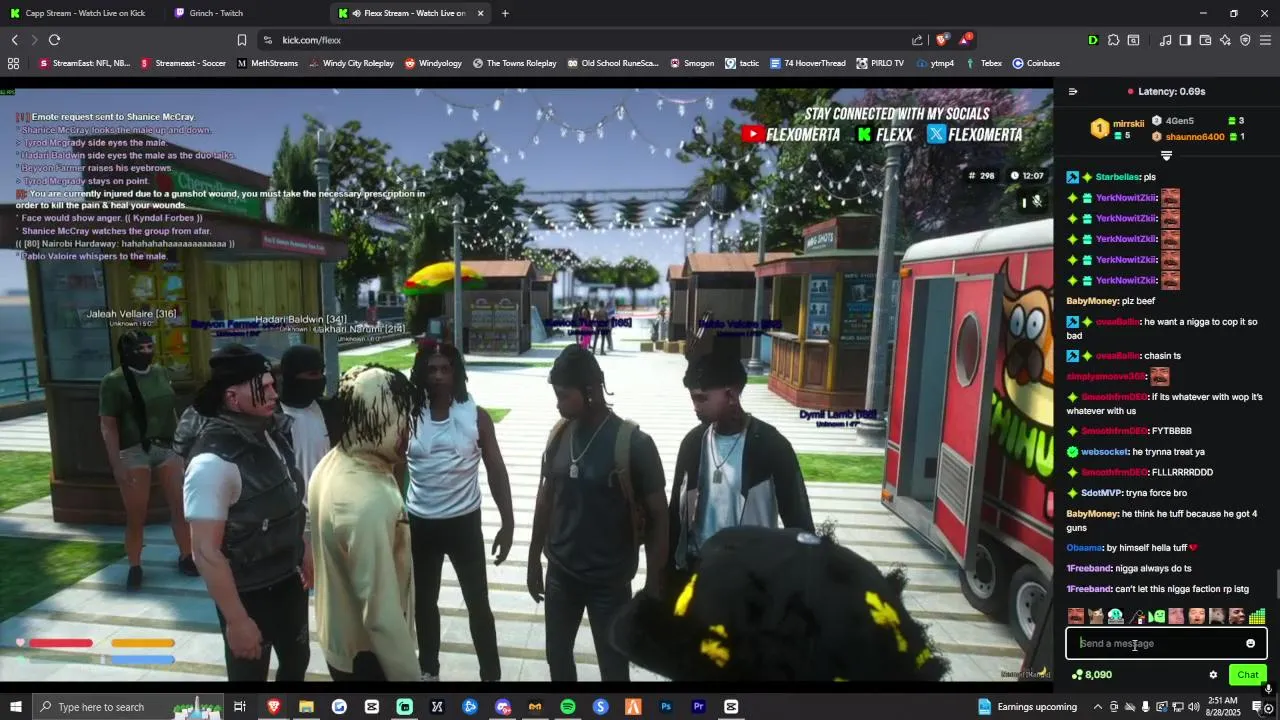
Task: Expand leaderboard with down chevron
Action: pos(1166,156)
